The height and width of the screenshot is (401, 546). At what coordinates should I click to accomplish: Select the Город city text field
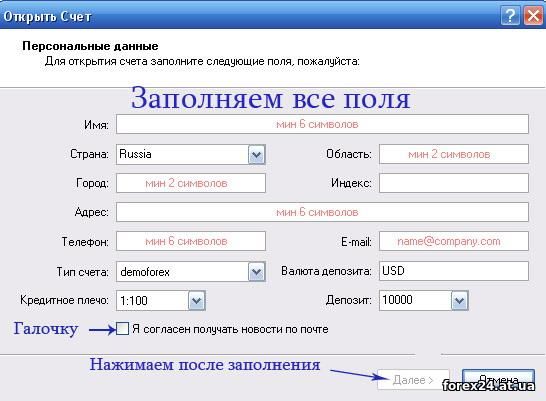coord(191,183)
